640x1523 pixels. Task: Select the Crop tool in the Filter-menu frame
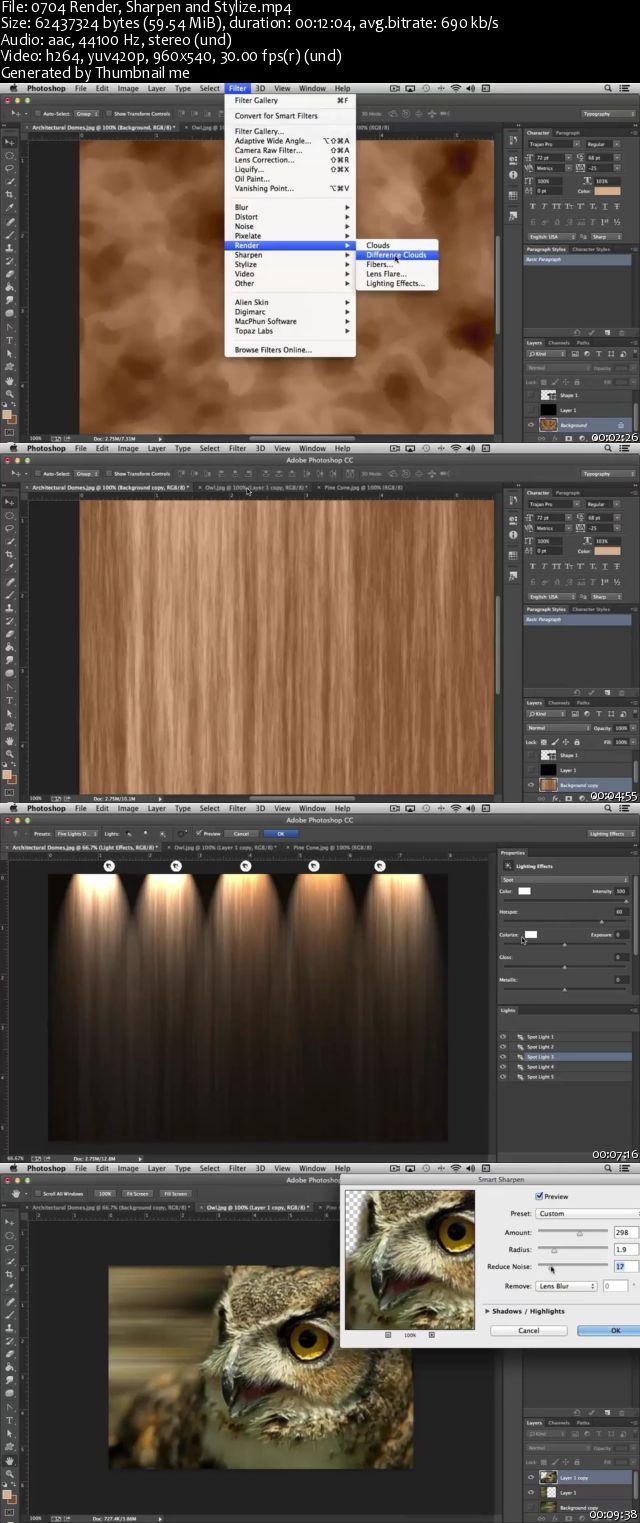[x=10, y=195]
